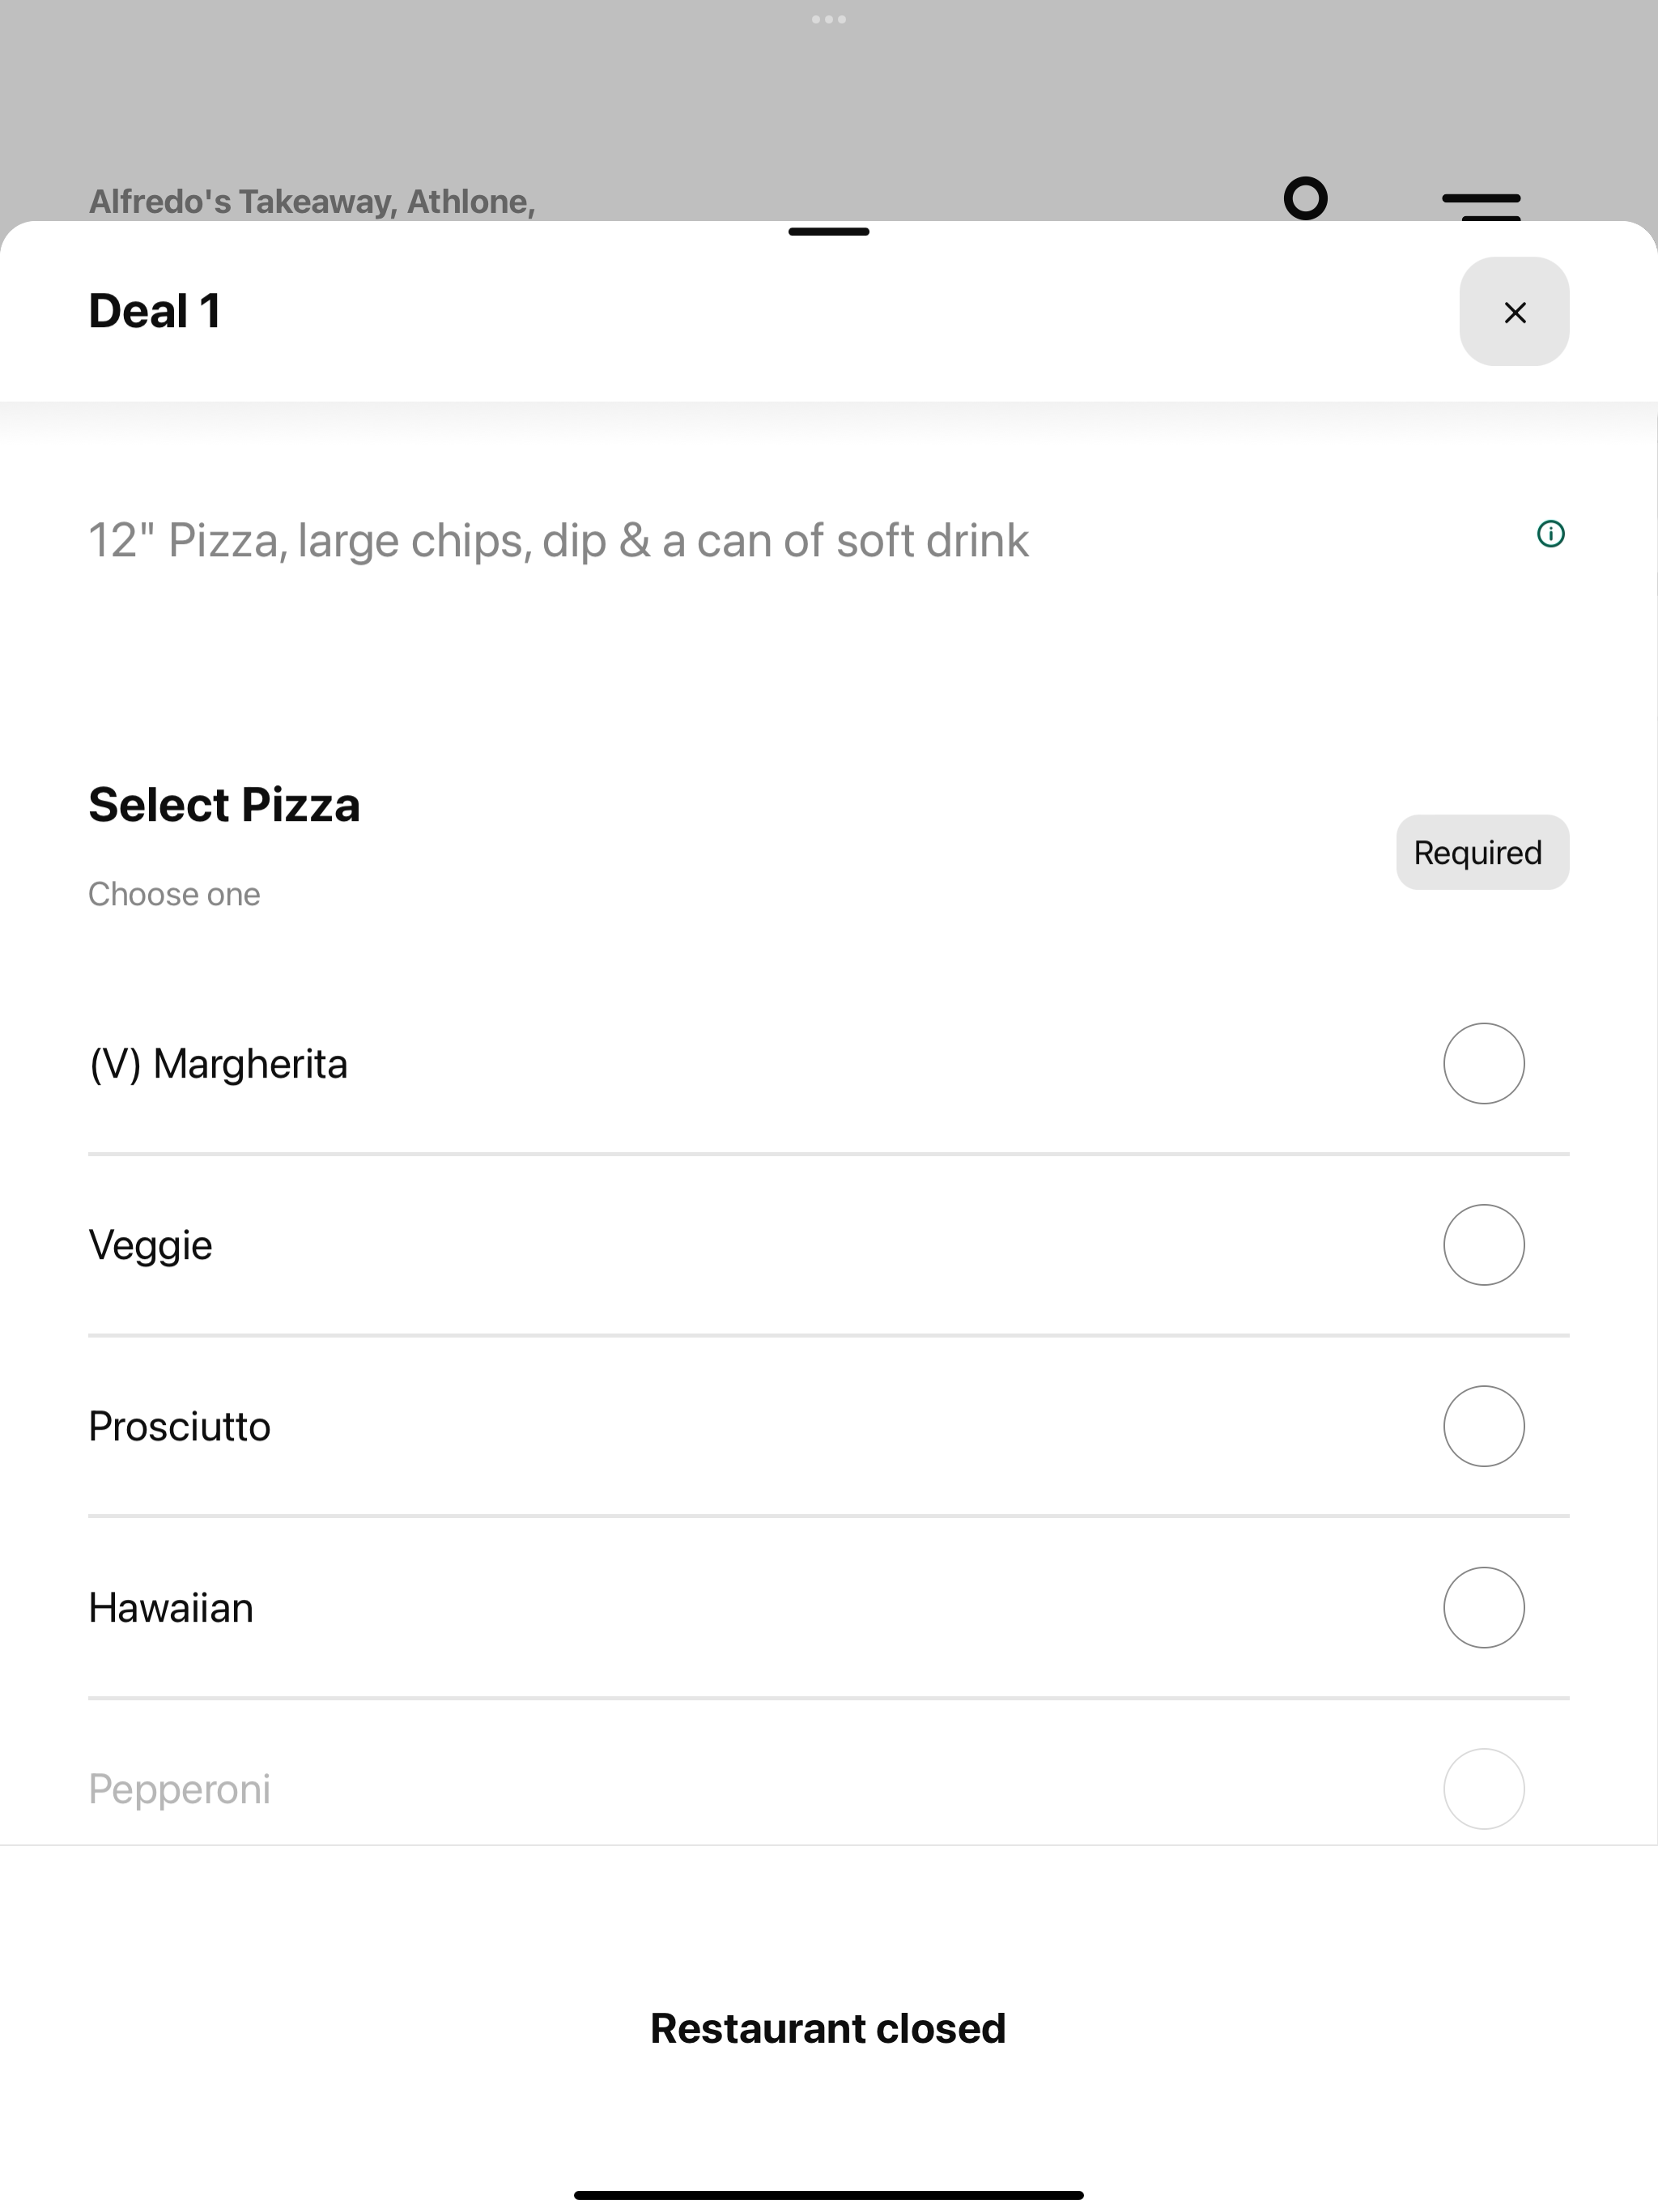Open the hamburger menu icon

click(x=1481, y=205)
